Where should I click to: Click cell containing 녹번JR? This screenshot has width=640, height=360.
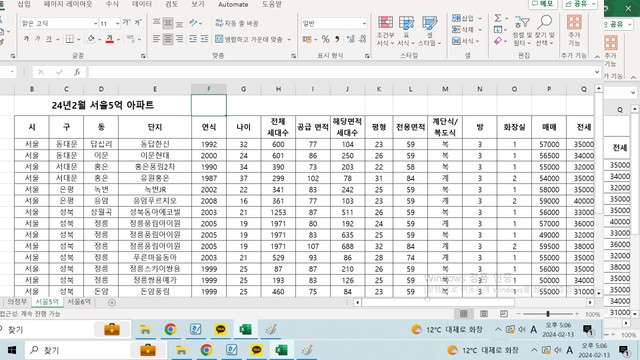coord(155,189)
